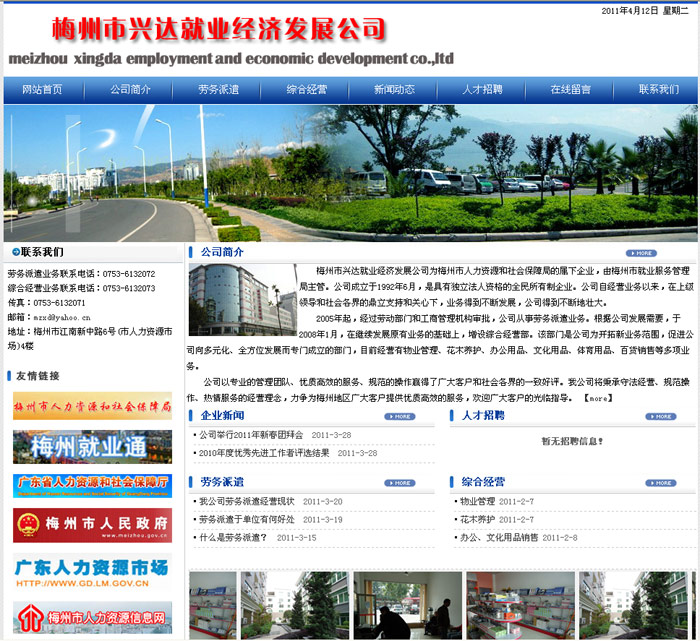Click the 【more】 link after company intro
The image size is (700, 641).
(x=597, y=398)
